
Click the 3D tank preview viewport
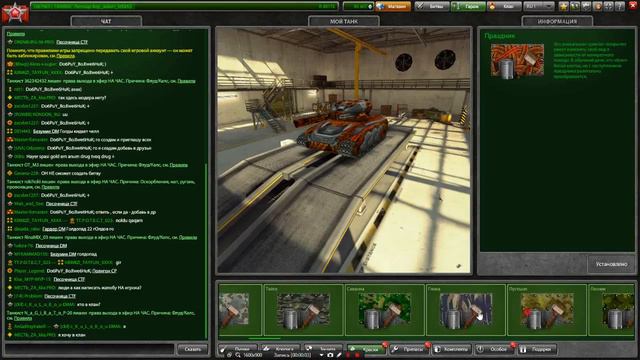(x=344, y=150)
